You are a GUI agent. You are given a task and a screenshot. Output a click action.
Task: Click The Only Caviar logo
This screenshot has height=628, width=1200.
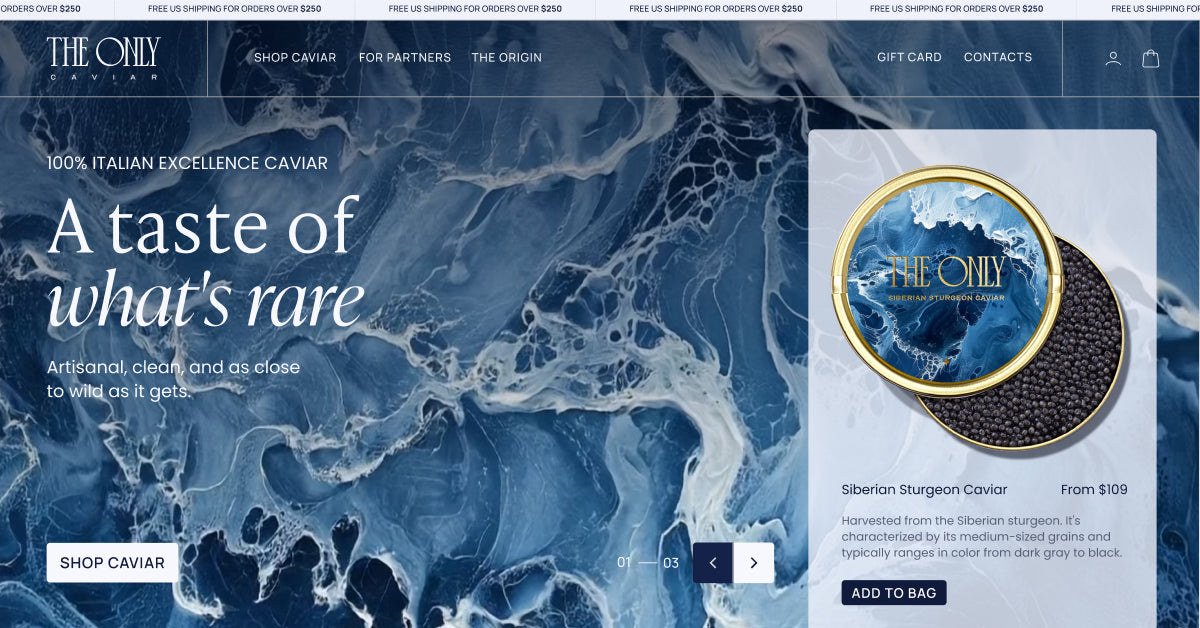(x=103, y=58)
